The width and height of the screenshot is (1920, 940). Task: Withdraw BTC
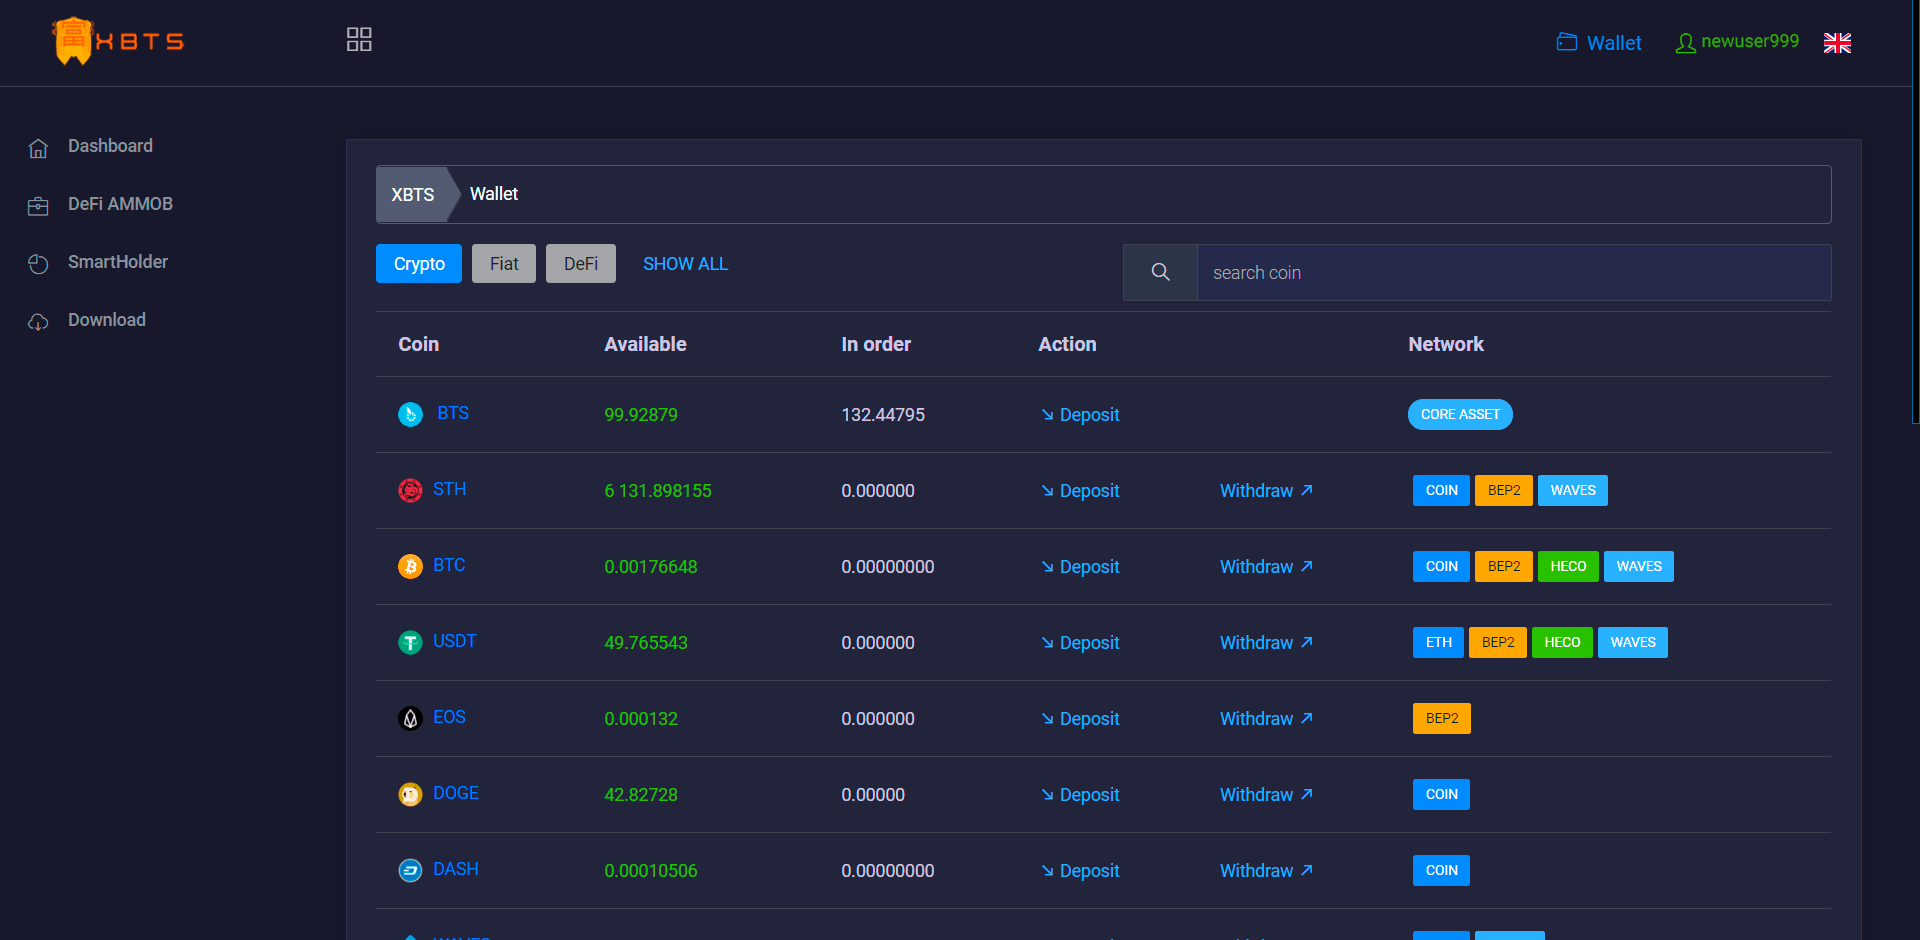[x=1266, y=567]
